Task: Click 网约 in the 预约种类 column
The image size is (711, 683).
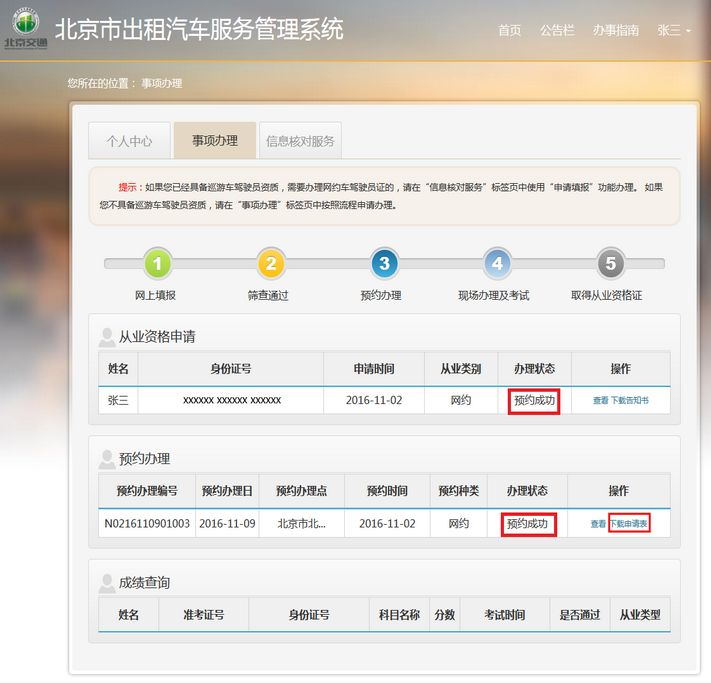Action: pos(459,524)
